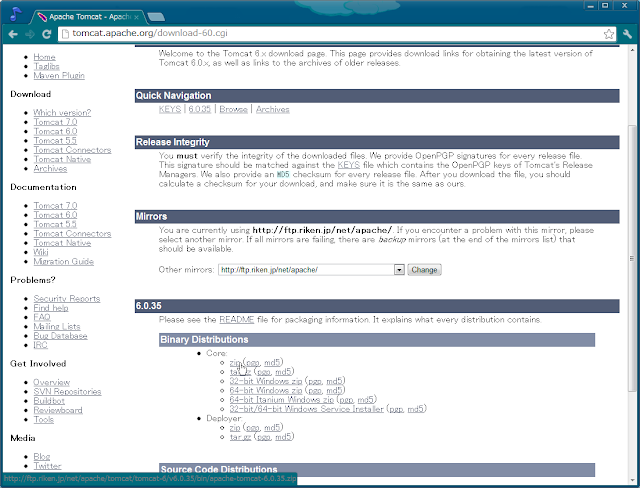Open the FAQ sidebar link
640x488 pixels.
[42, 317]
